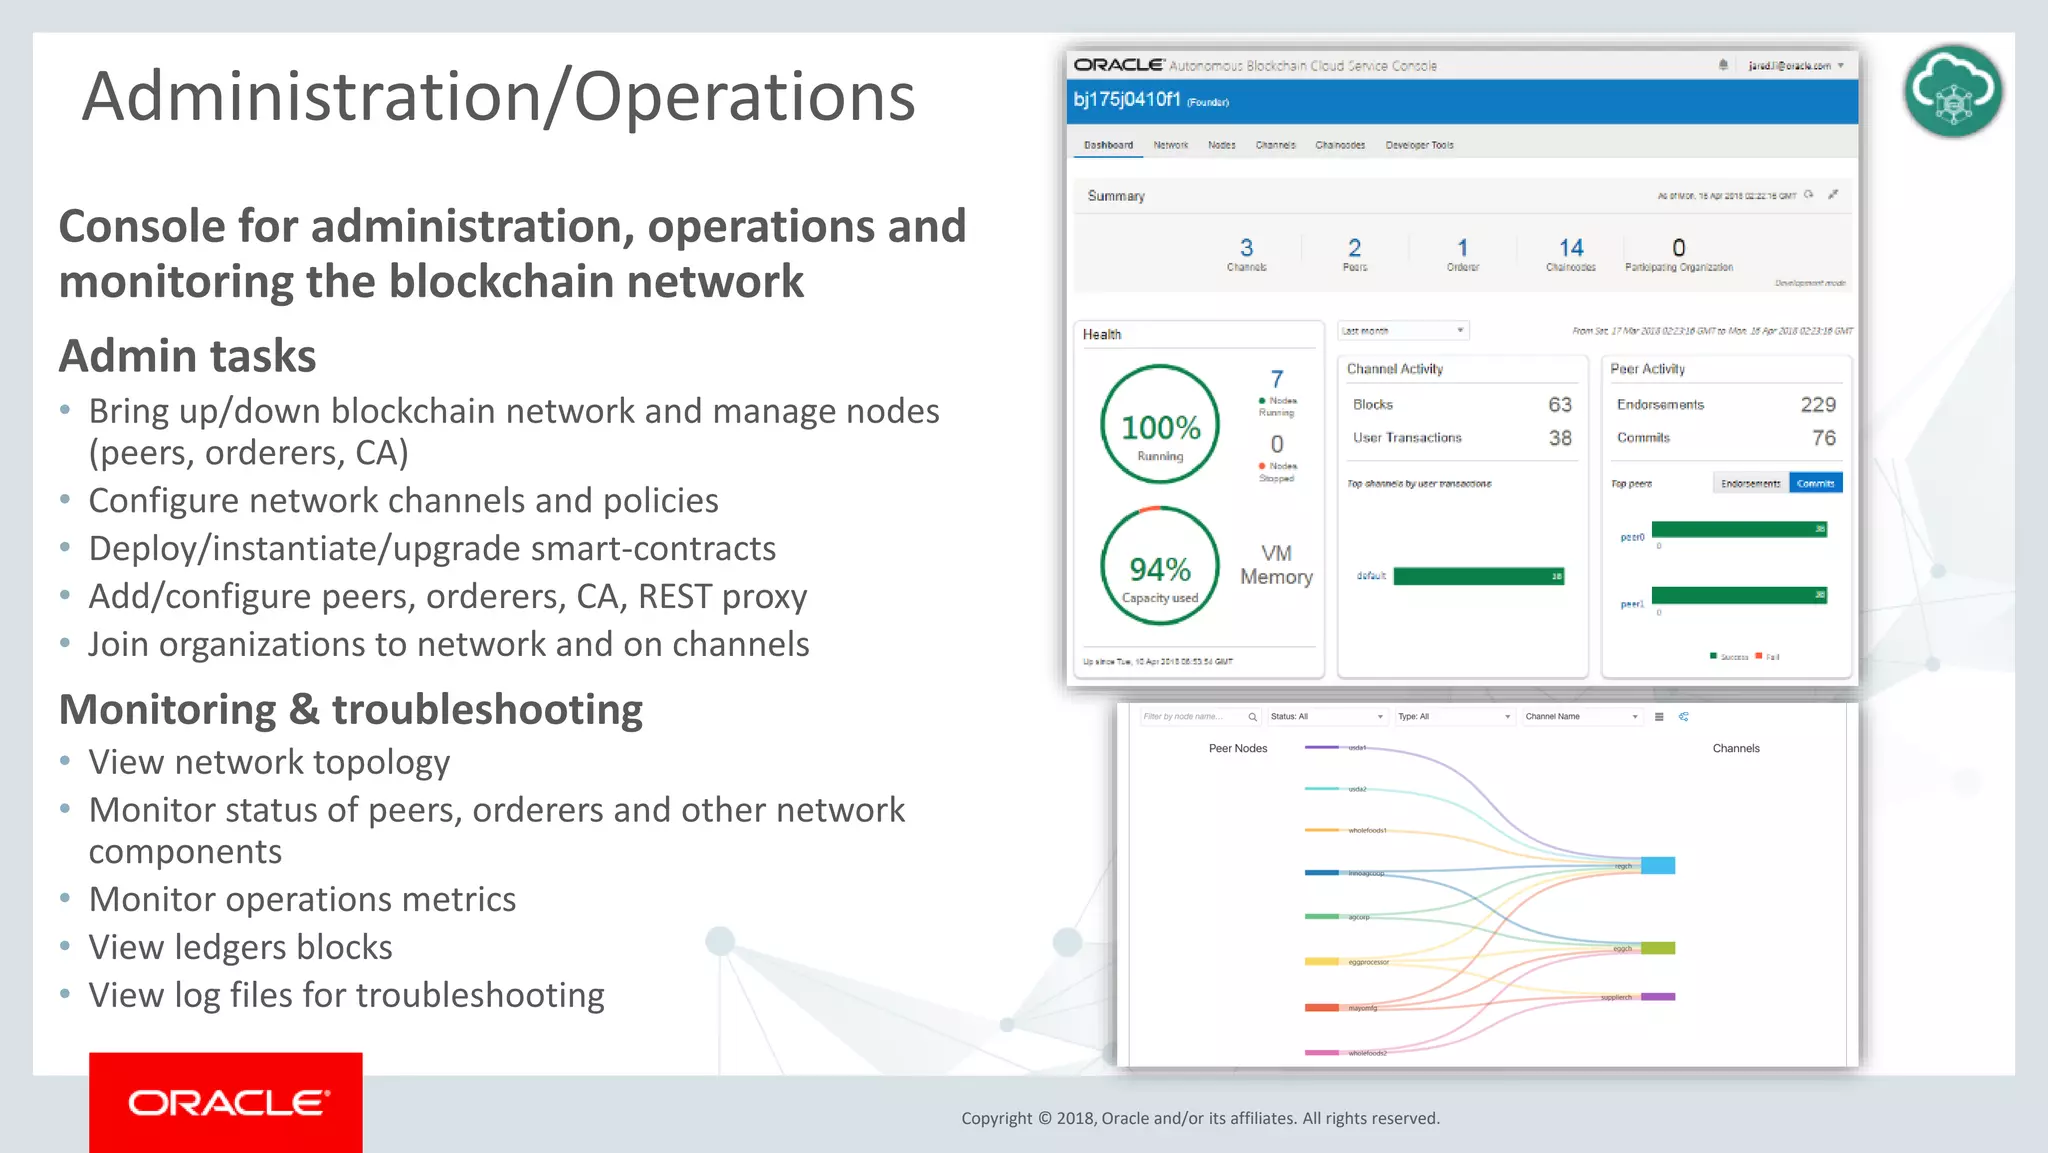Viewport: 2048px width, 1153px height.
Task: Switch to topology graph view icon
Action: coord(1684,717)
